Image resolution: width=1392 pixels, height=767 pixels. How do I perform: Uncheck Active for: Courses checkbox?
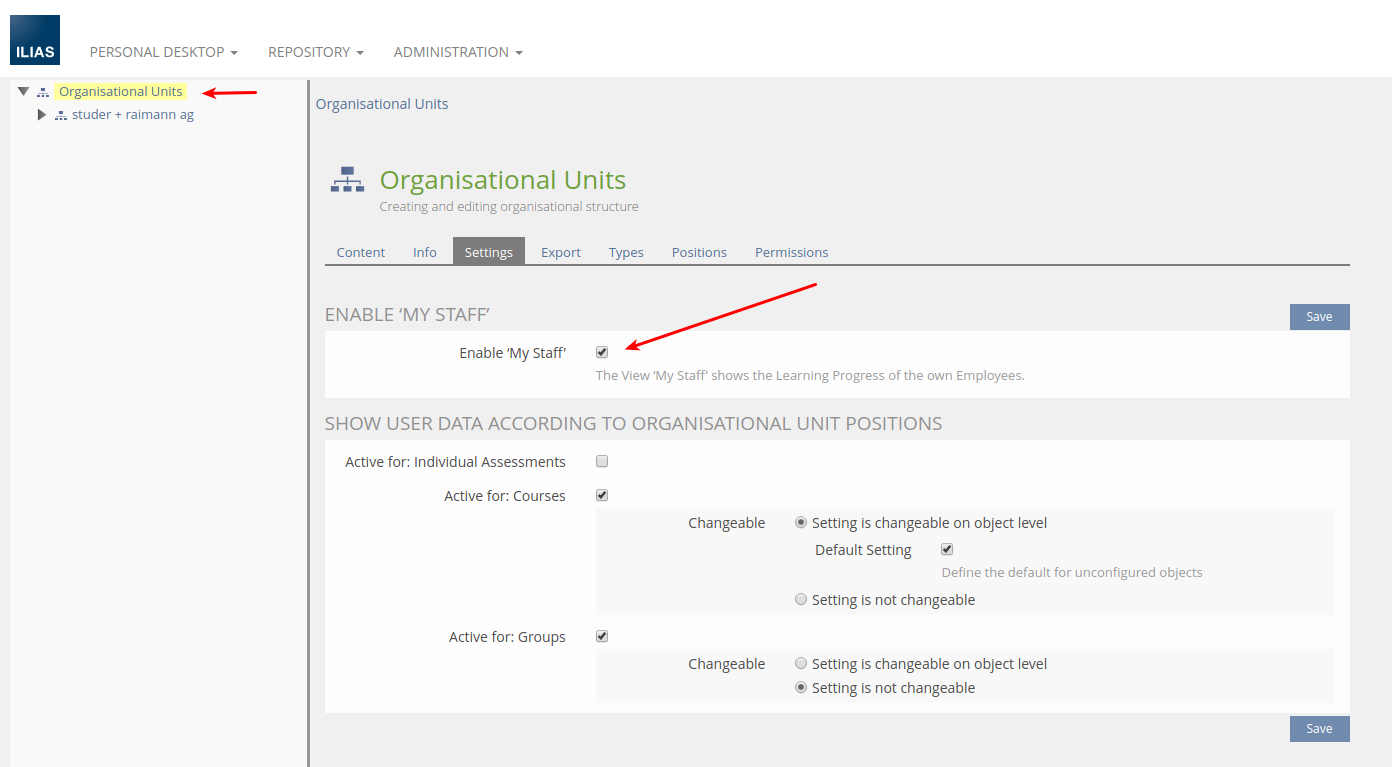point(602,495)
